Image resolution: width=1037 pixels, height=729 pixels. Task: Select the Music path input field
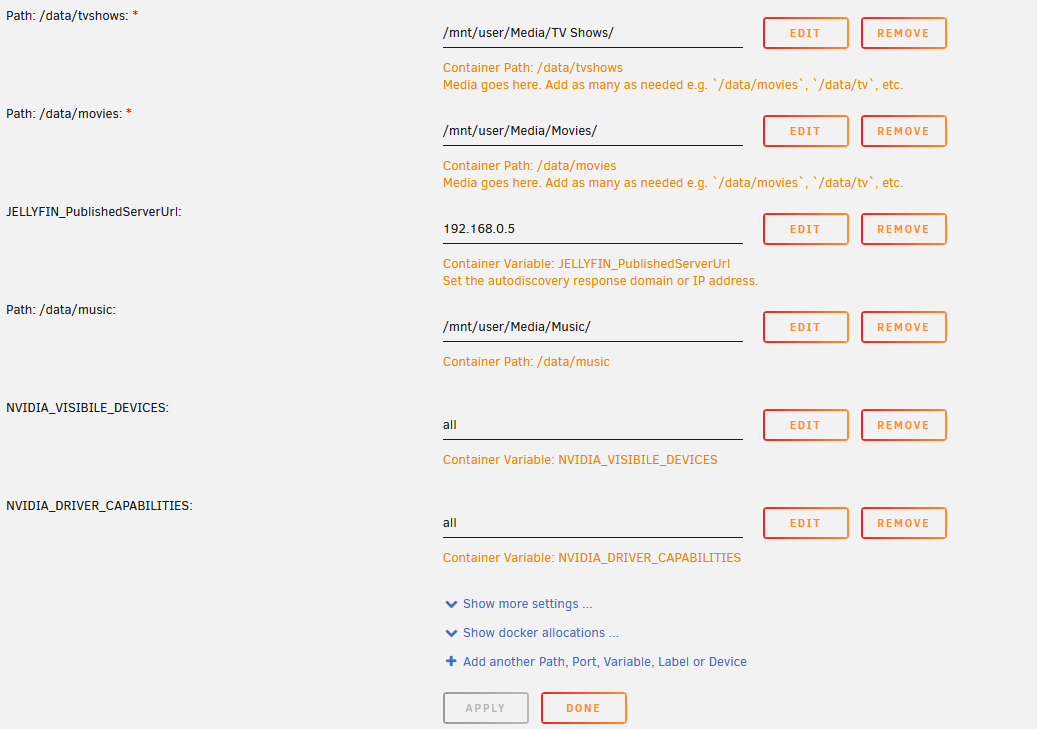click(x=592, y=327)
